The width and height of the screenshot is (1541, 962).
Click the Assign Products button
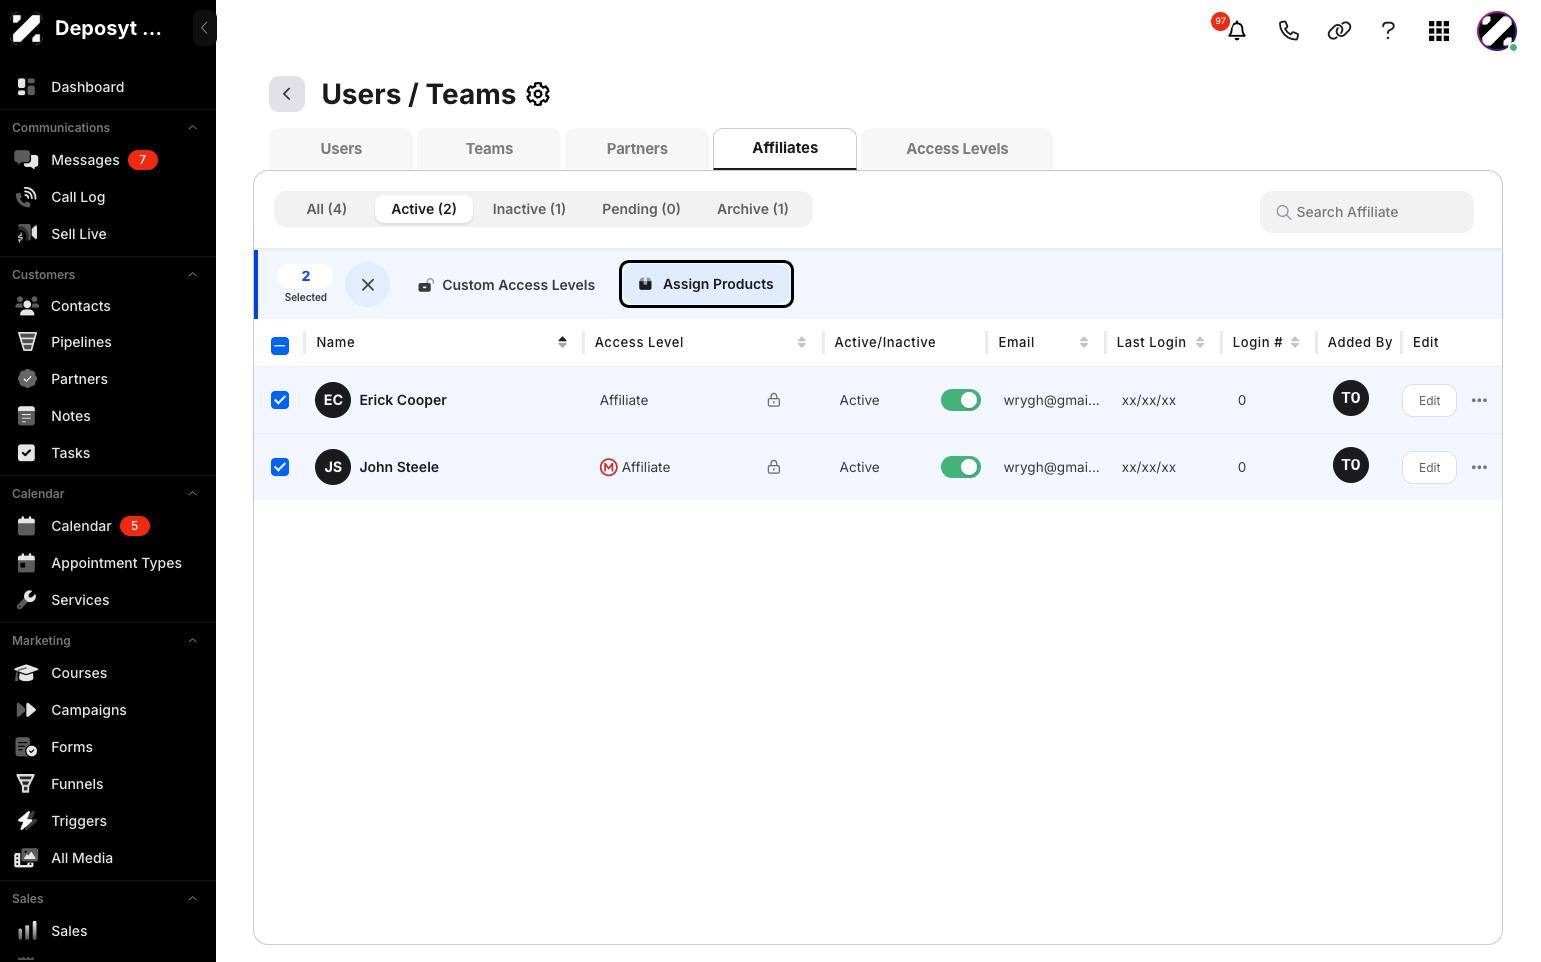coord(706,284)
